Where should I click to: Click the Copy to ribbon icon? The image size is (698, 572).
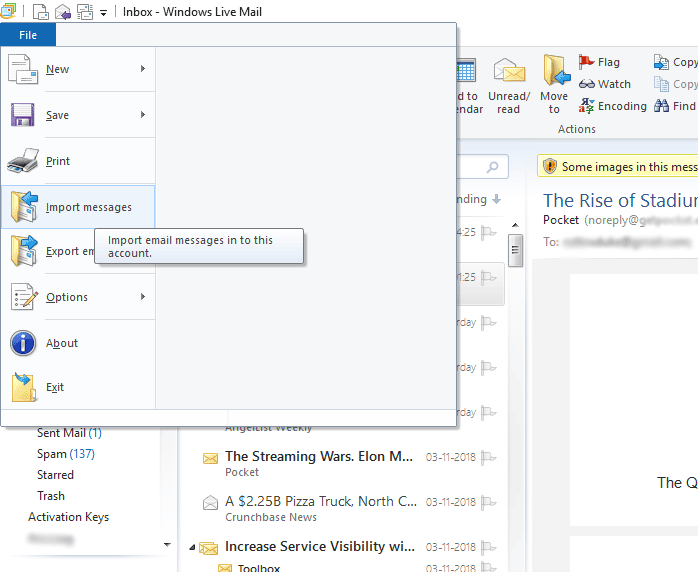coord(661,62)
